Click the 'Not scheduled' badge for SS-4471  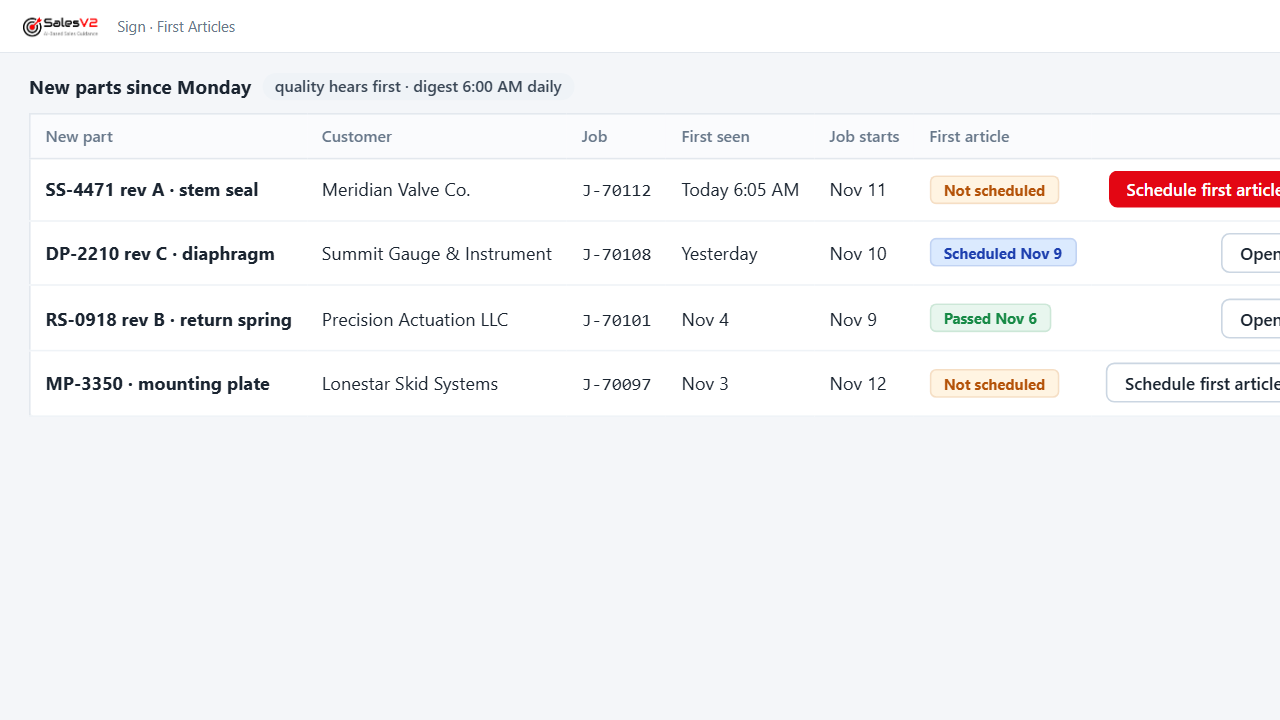coord(994,190)
